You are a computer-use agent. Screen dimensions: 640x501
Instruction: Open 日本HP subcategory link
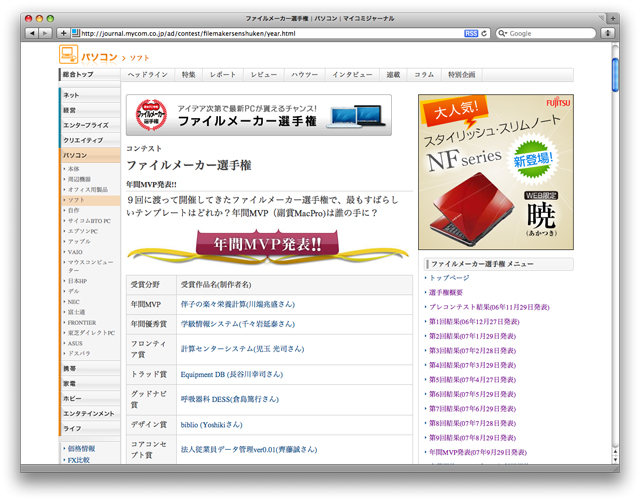pyautogui.click(x=77, y=281)
